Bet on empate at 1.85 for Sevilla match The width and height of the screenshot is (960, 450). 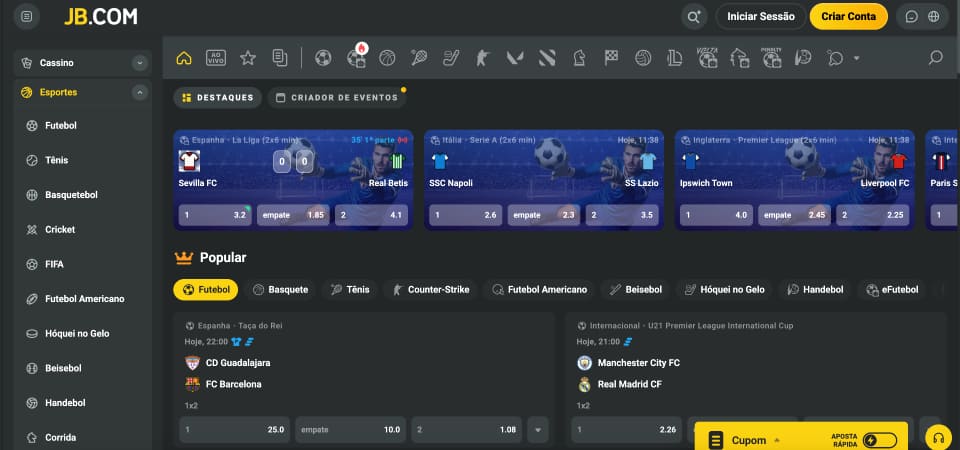[293, 216]
